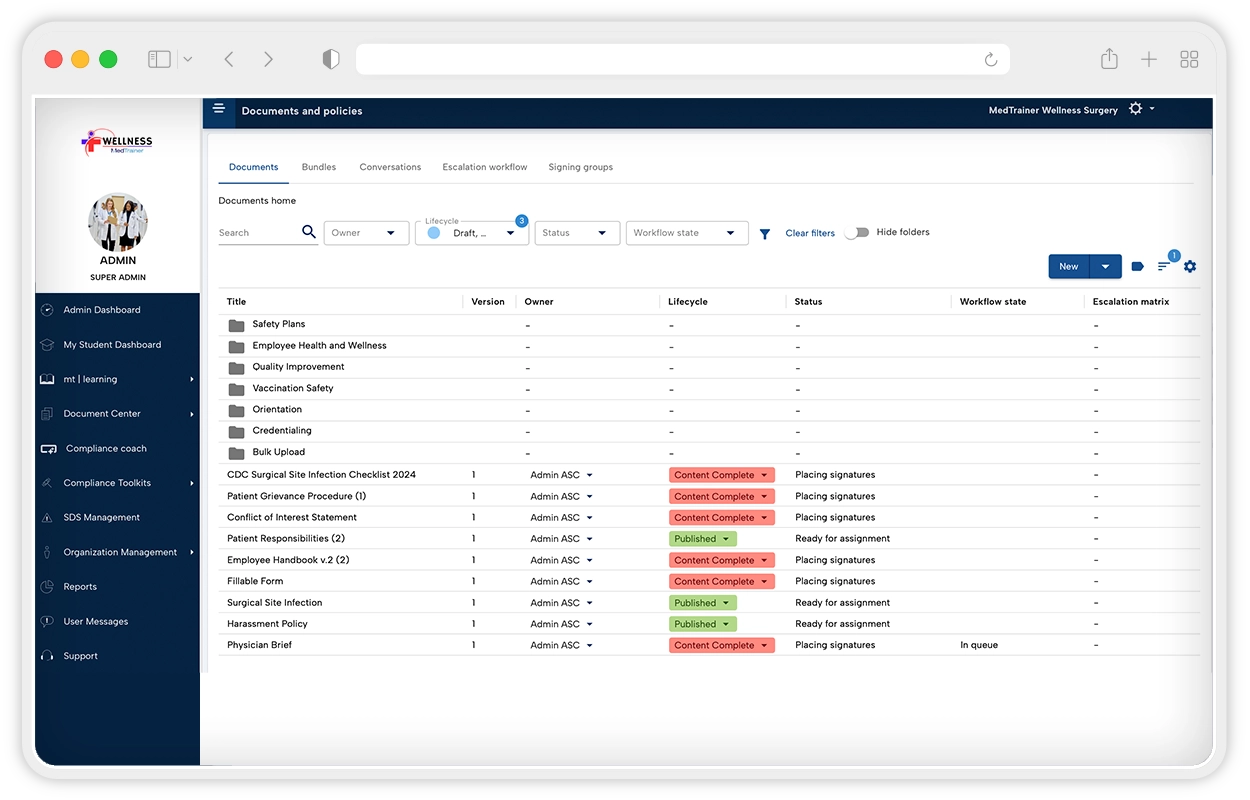Toggle the Hide folders switch

pyautogui.click(x=856, y=232)
